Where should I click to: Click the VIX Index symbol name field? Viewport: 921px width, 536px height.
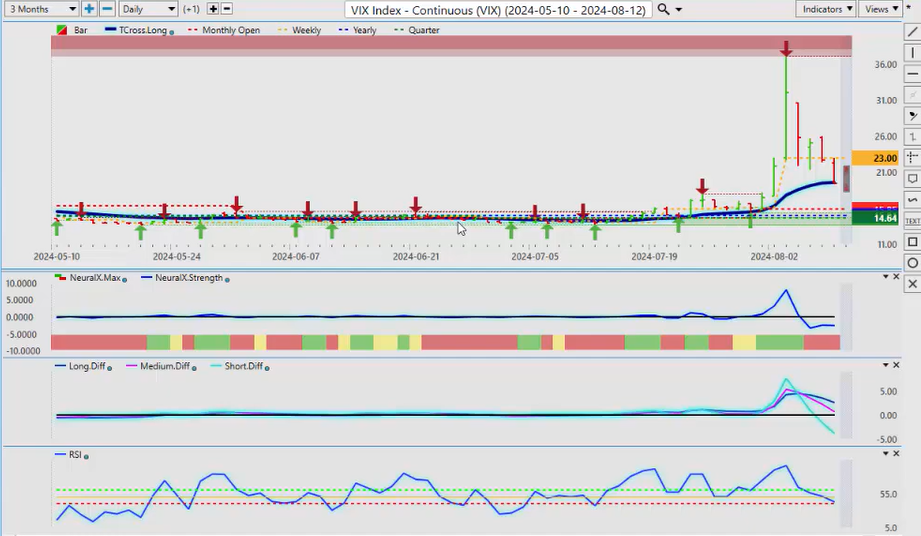[x=497, y=9]
